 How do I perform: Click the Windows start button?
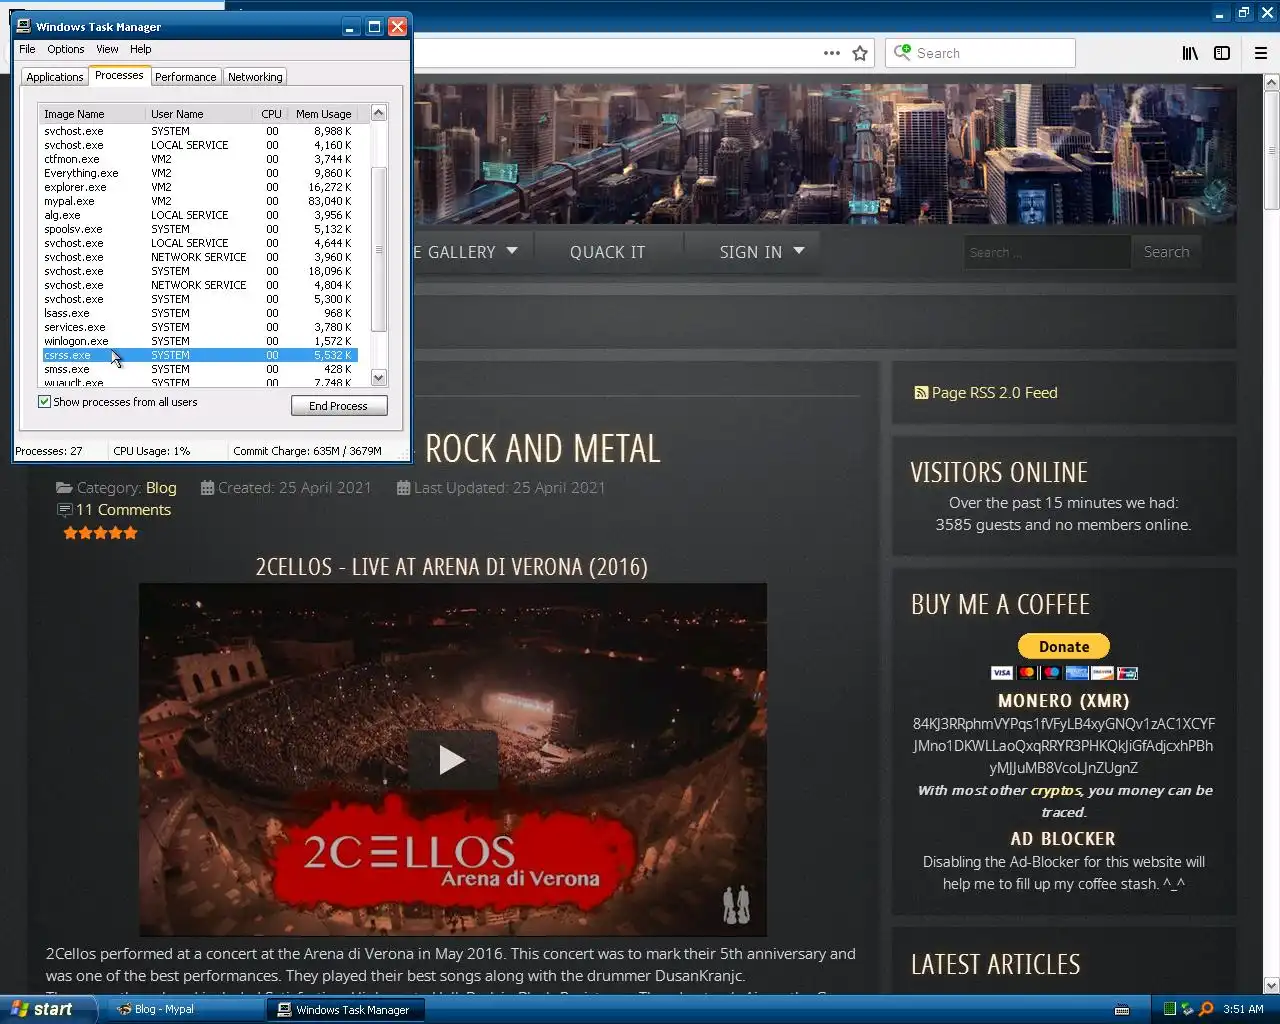(x=48, y=1009)
